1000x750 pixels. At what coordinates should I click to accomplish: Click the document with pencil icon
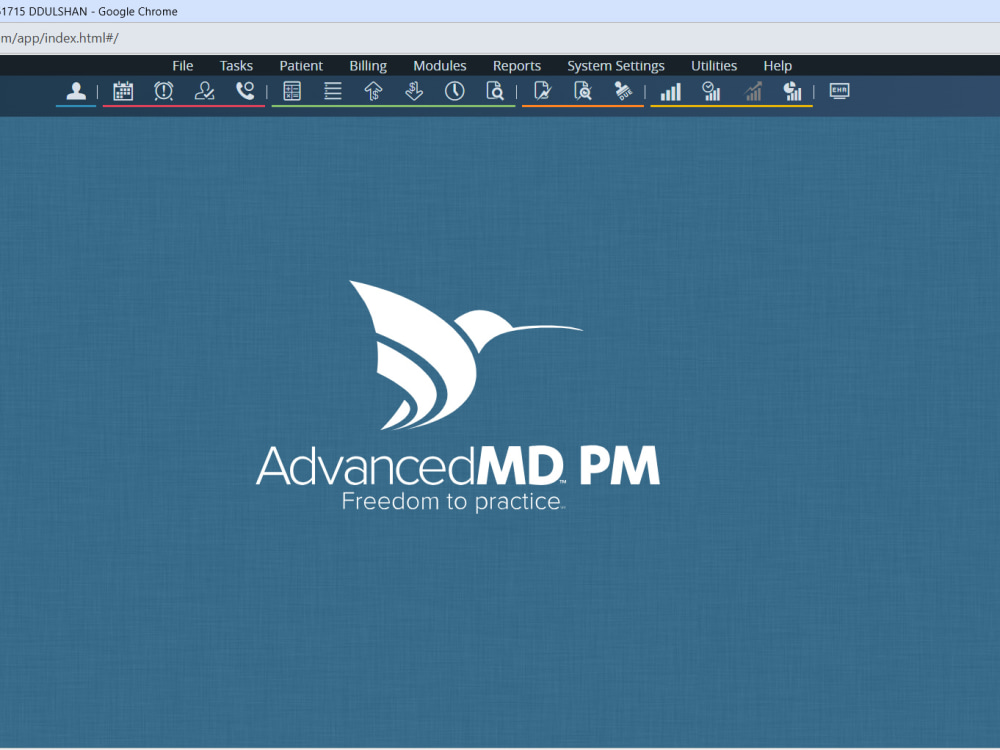point(543,91)
